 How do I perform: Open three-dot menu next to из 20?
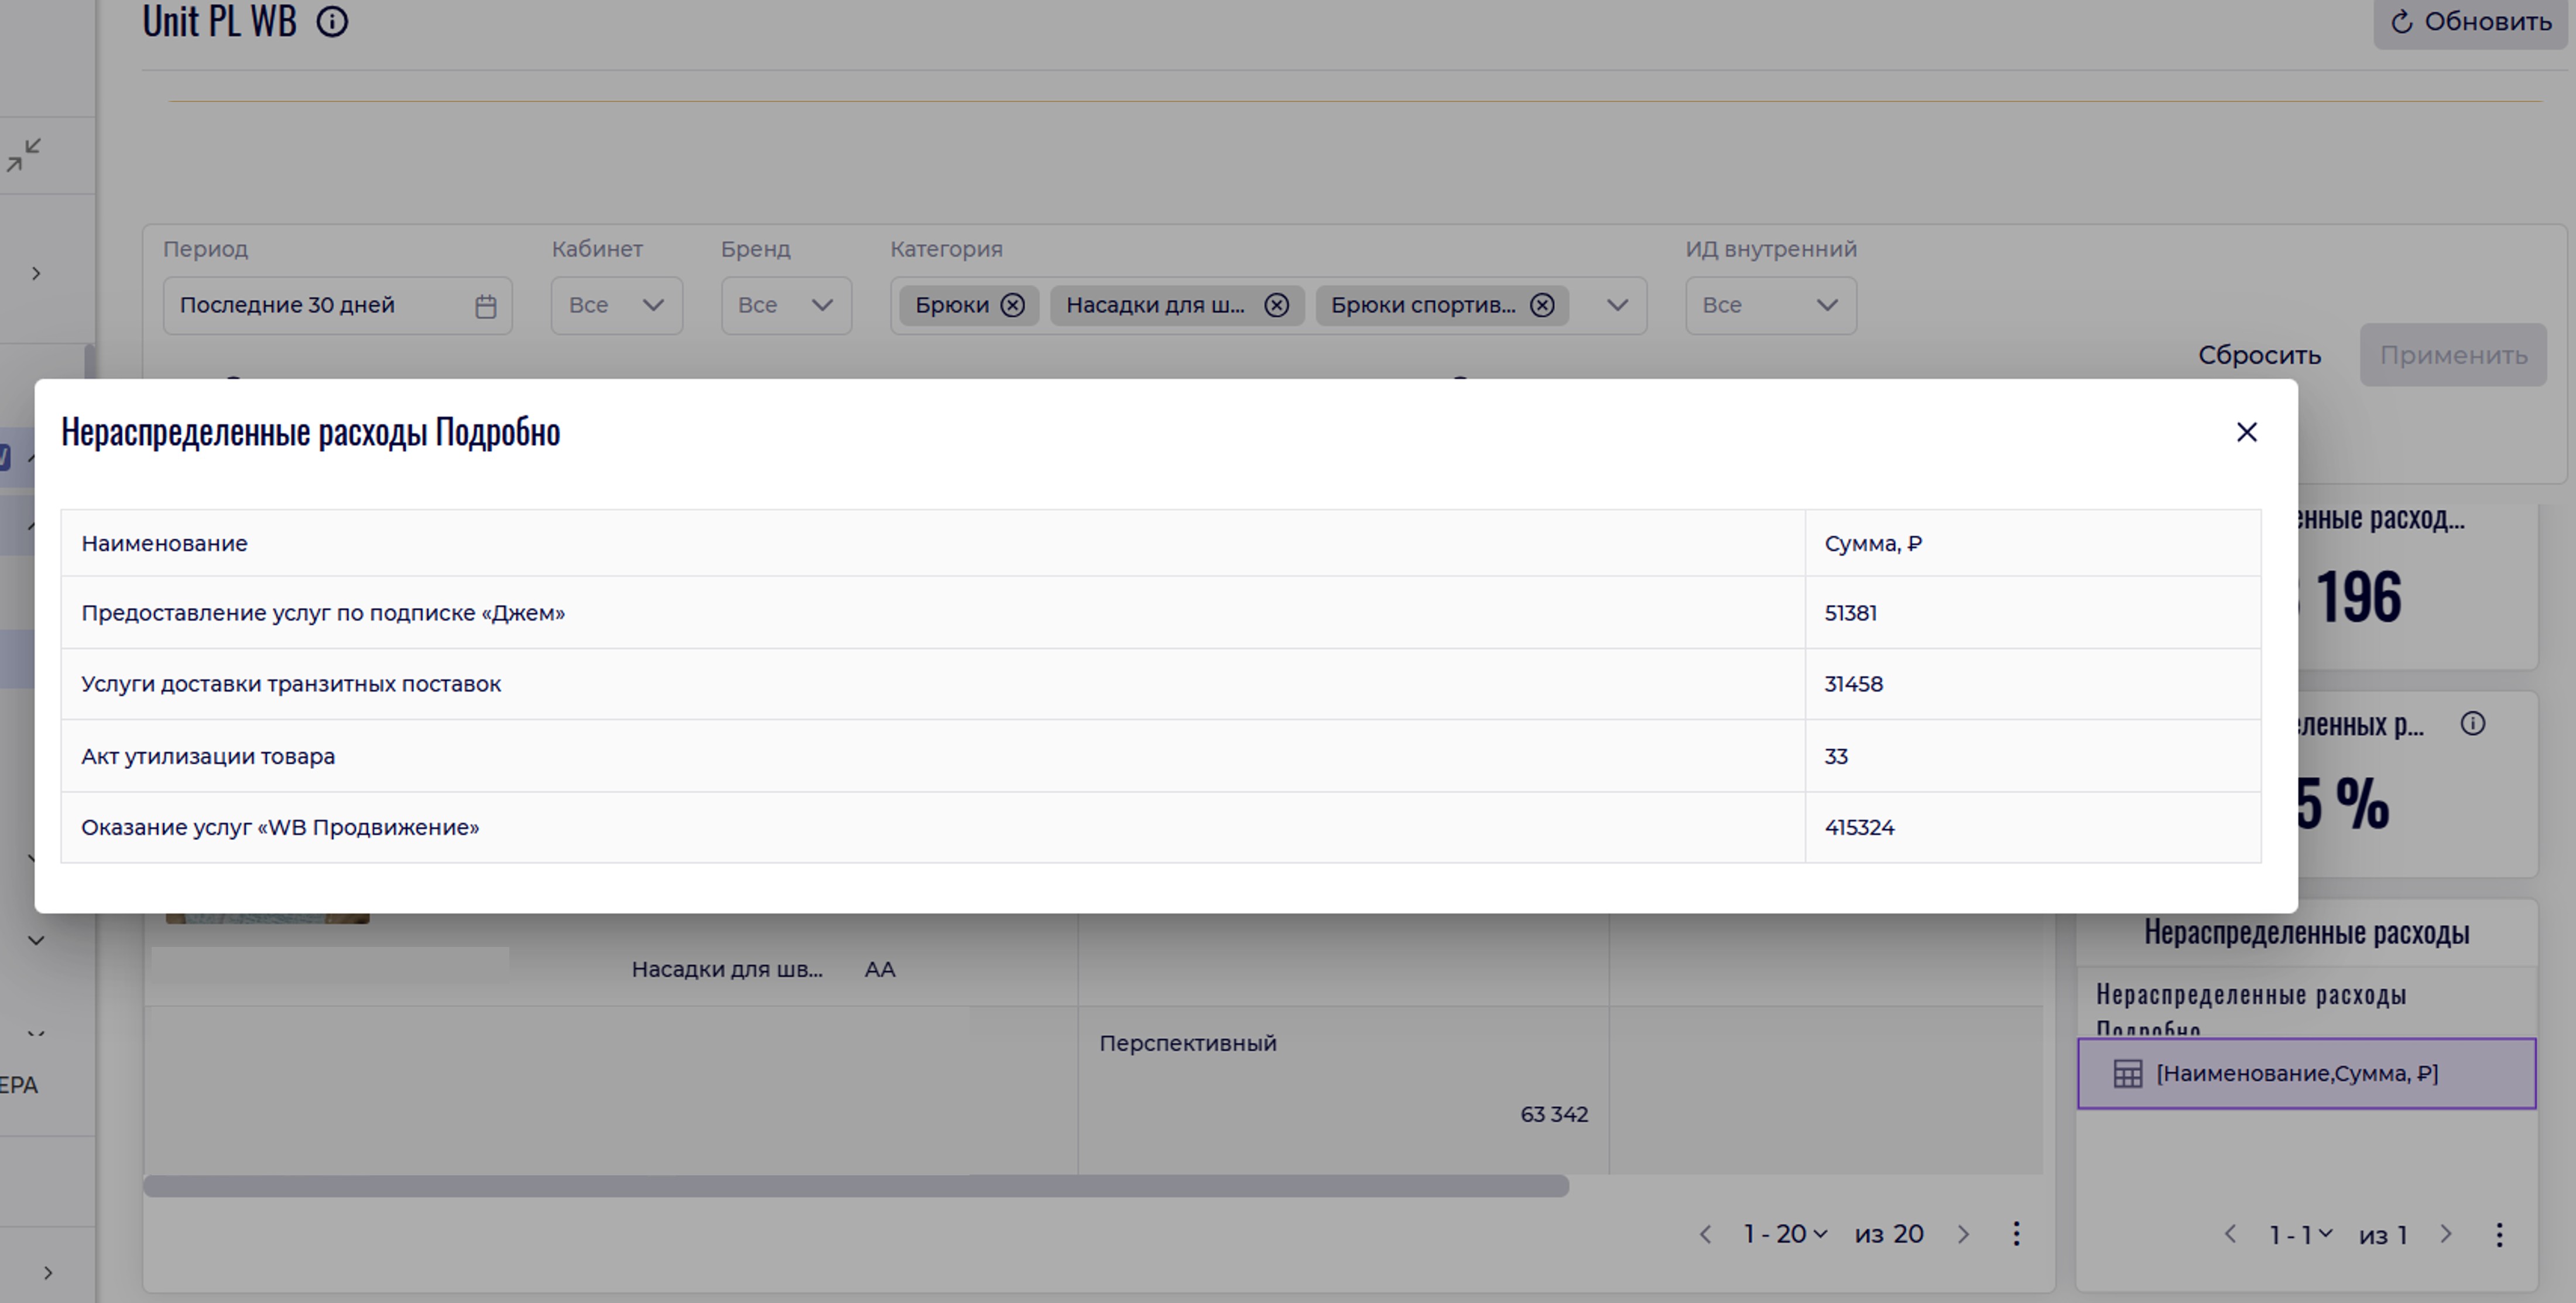click(2016, 1234)
